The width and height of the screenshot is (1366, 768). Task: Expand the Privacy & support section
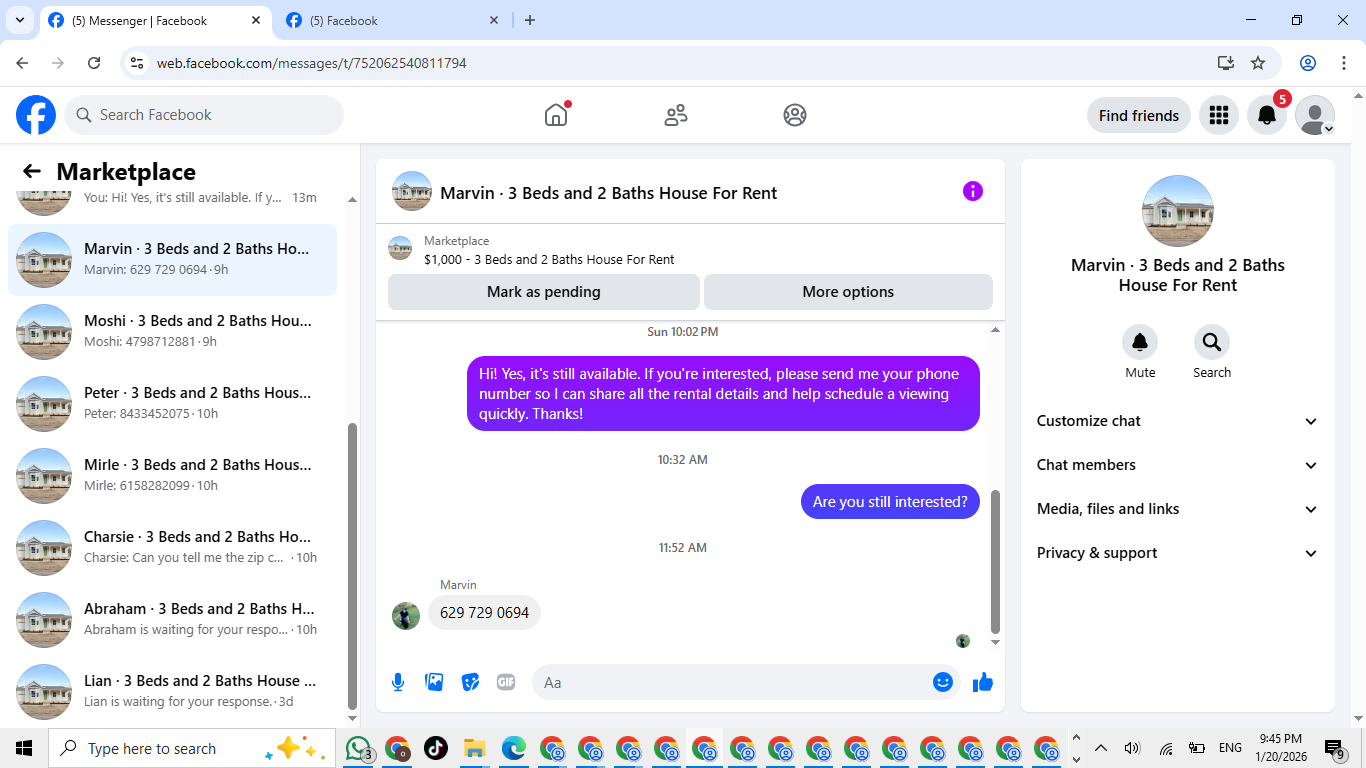(x=1178, y=553)
